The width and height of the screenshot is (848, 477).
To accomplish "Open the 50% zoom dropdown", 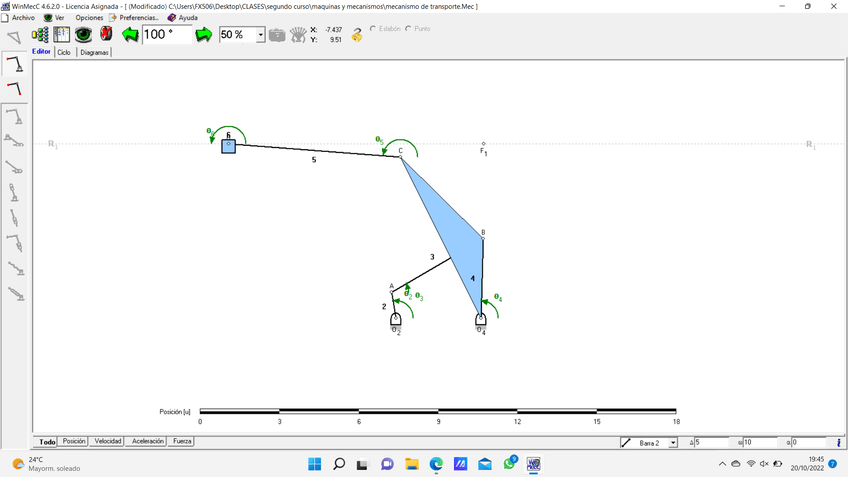I will [x=261, y=35].
